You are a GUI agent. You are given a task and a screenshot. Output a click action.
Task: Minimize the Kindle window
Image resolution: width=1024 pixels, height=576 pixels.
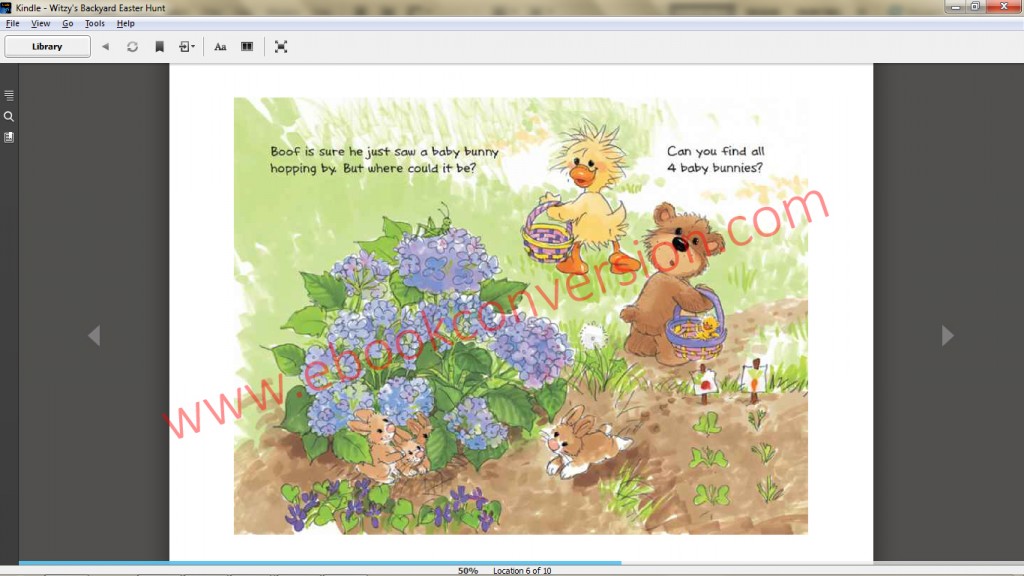click(955, 7)
